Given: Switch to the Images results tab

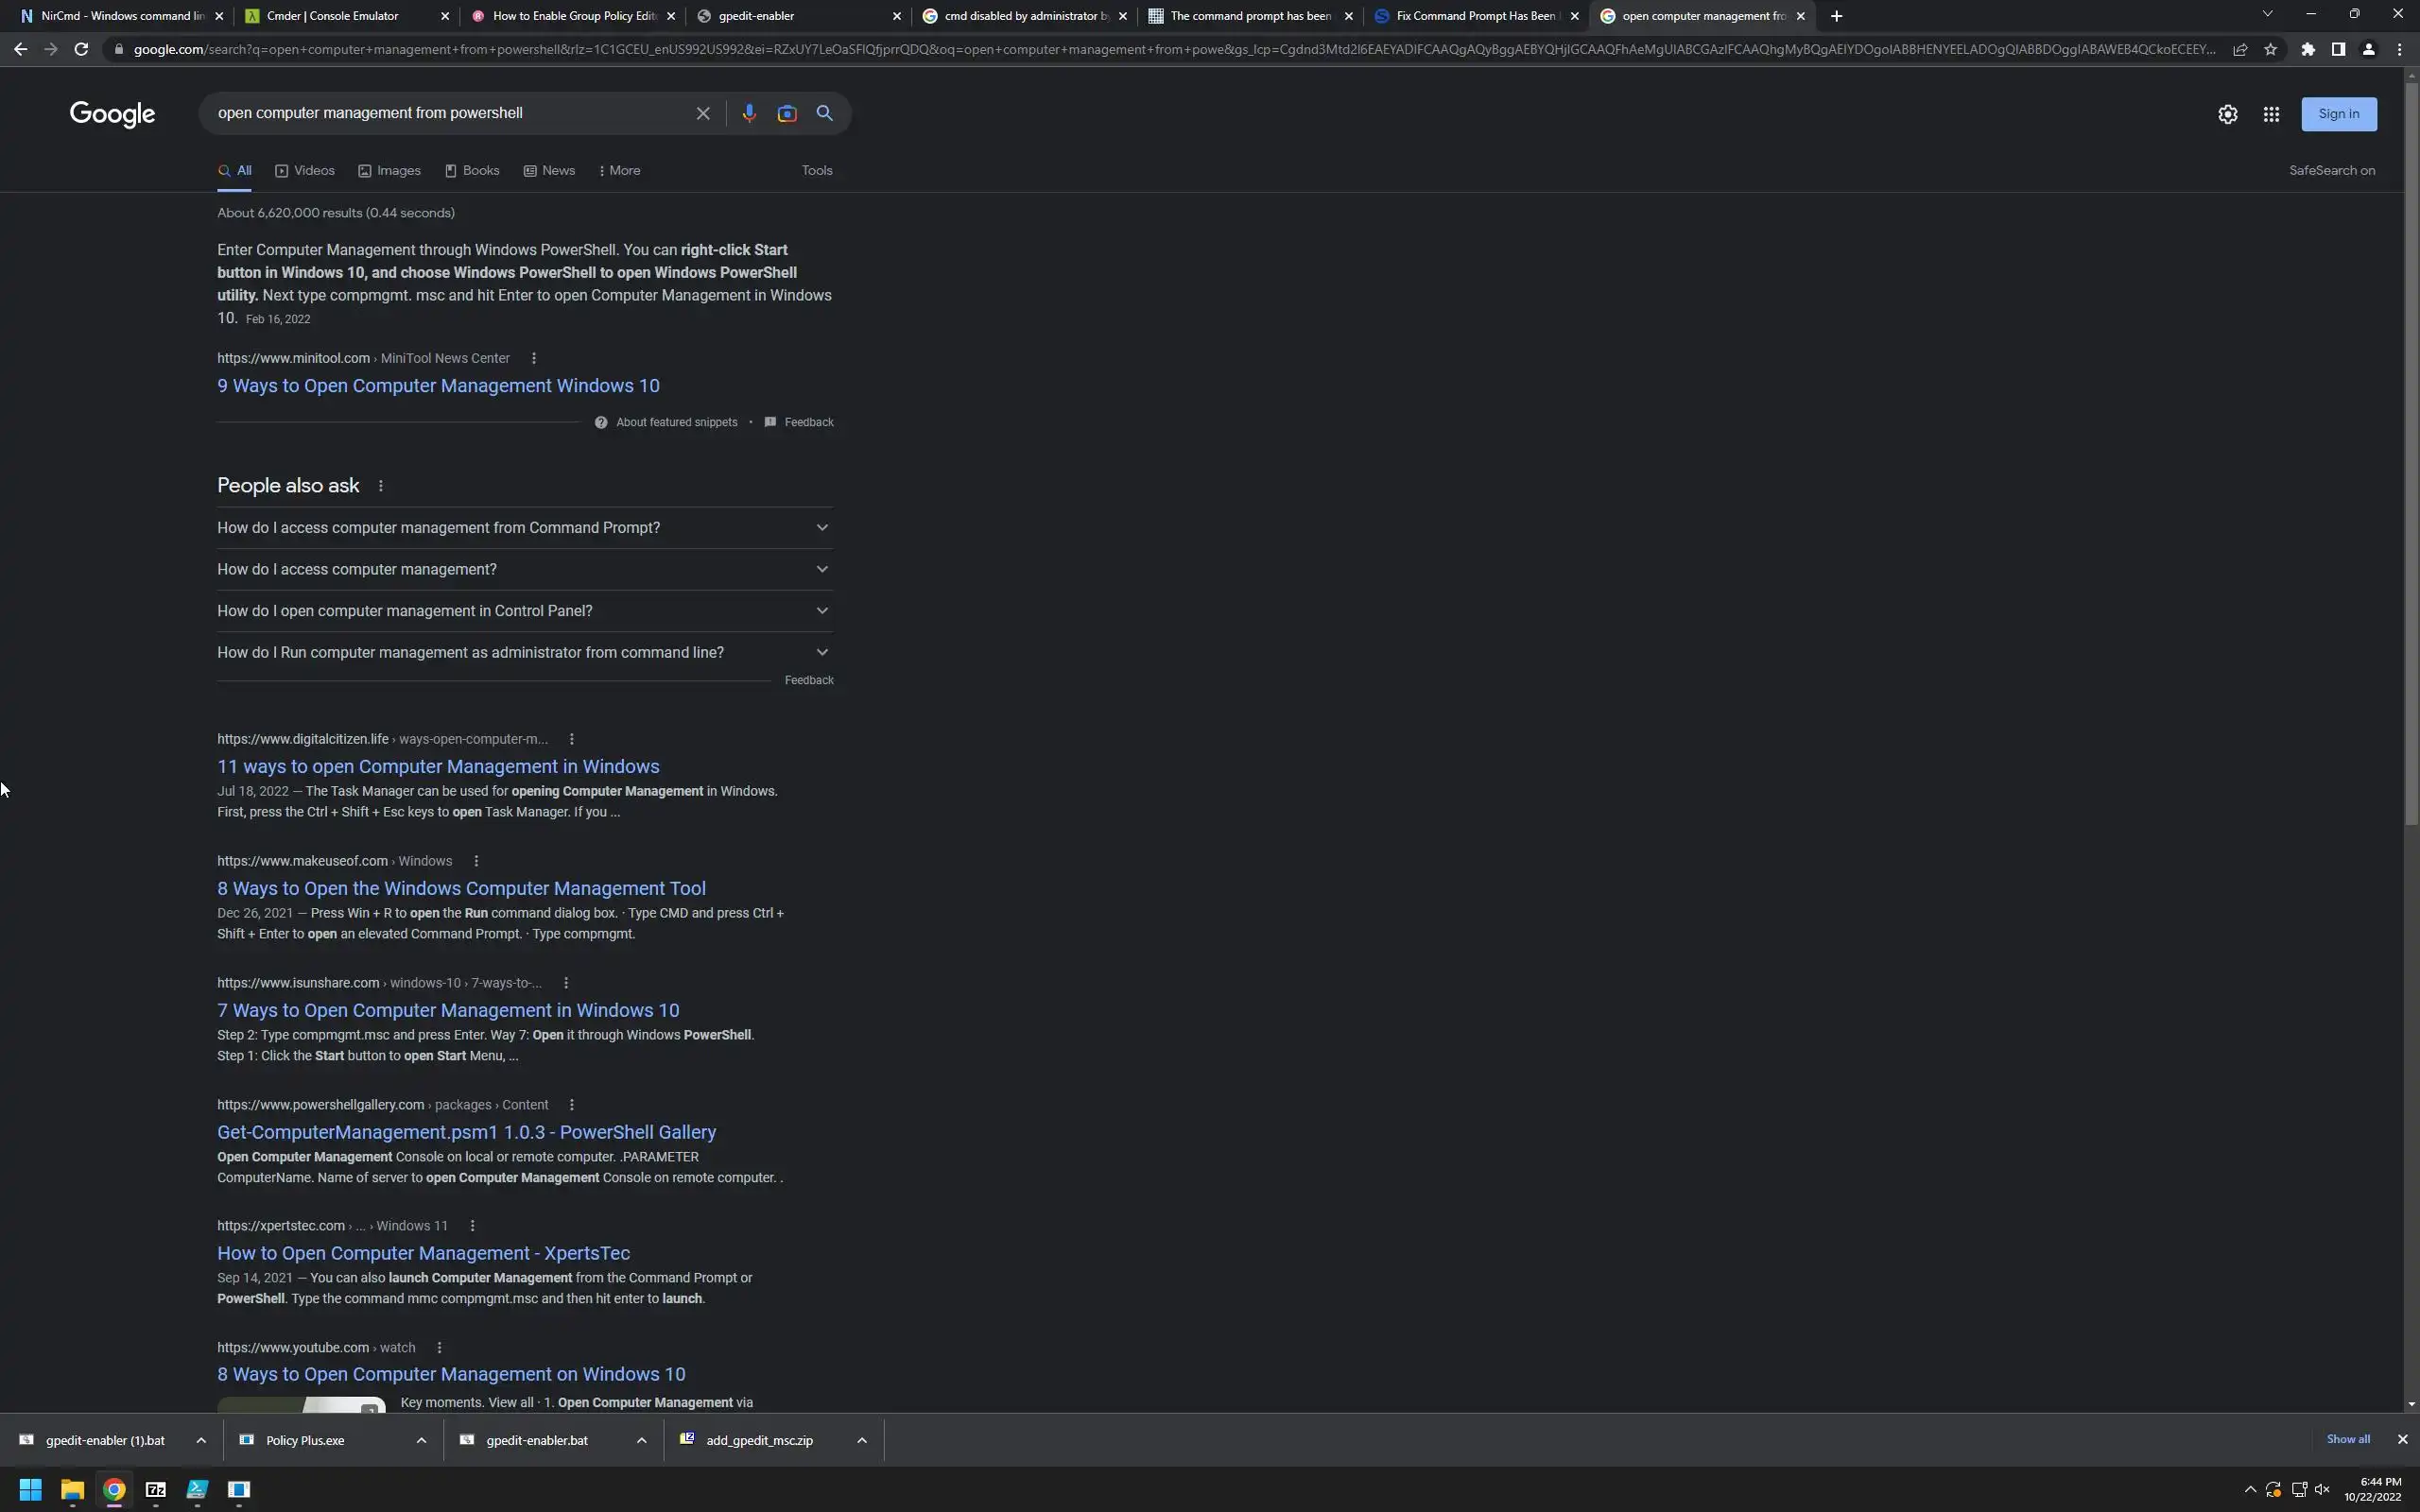Looking at the screenshot, I should [389, 170].
